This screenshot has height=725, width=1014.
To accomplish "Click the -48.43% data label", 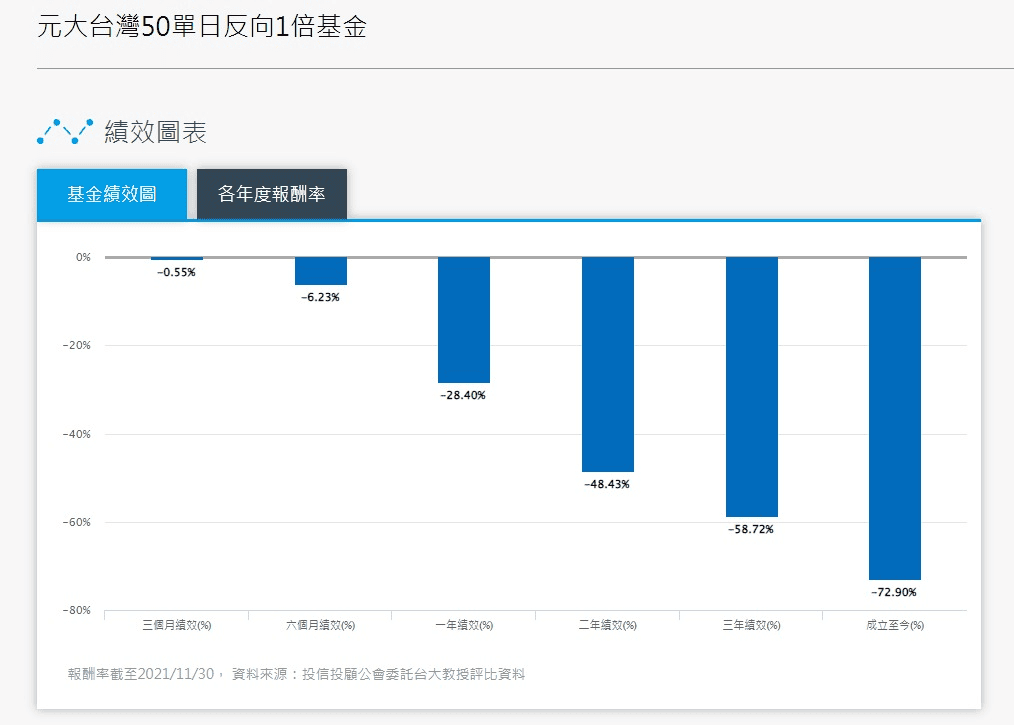I will [x=607, y=484].
